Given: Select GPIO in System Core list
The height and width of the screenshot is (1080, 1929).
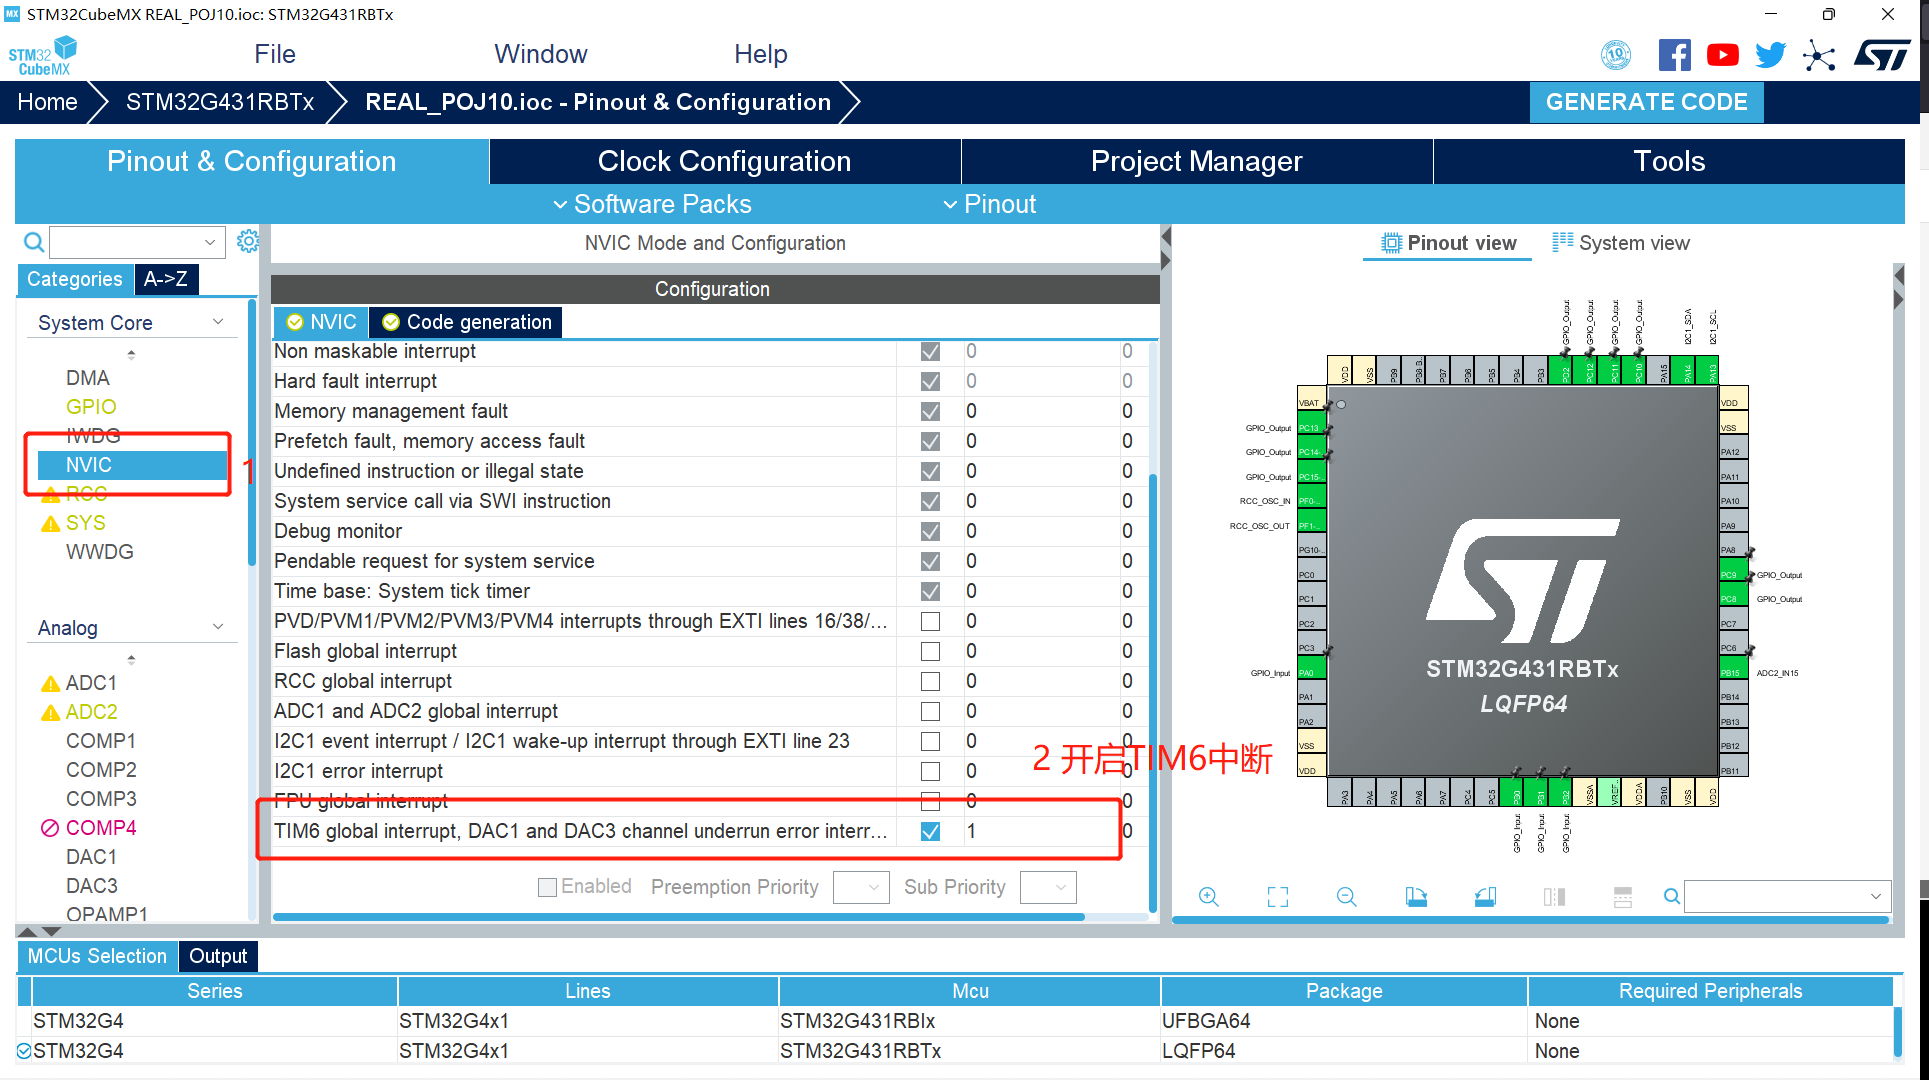Looking at the screenshot, I should (91, 407).
